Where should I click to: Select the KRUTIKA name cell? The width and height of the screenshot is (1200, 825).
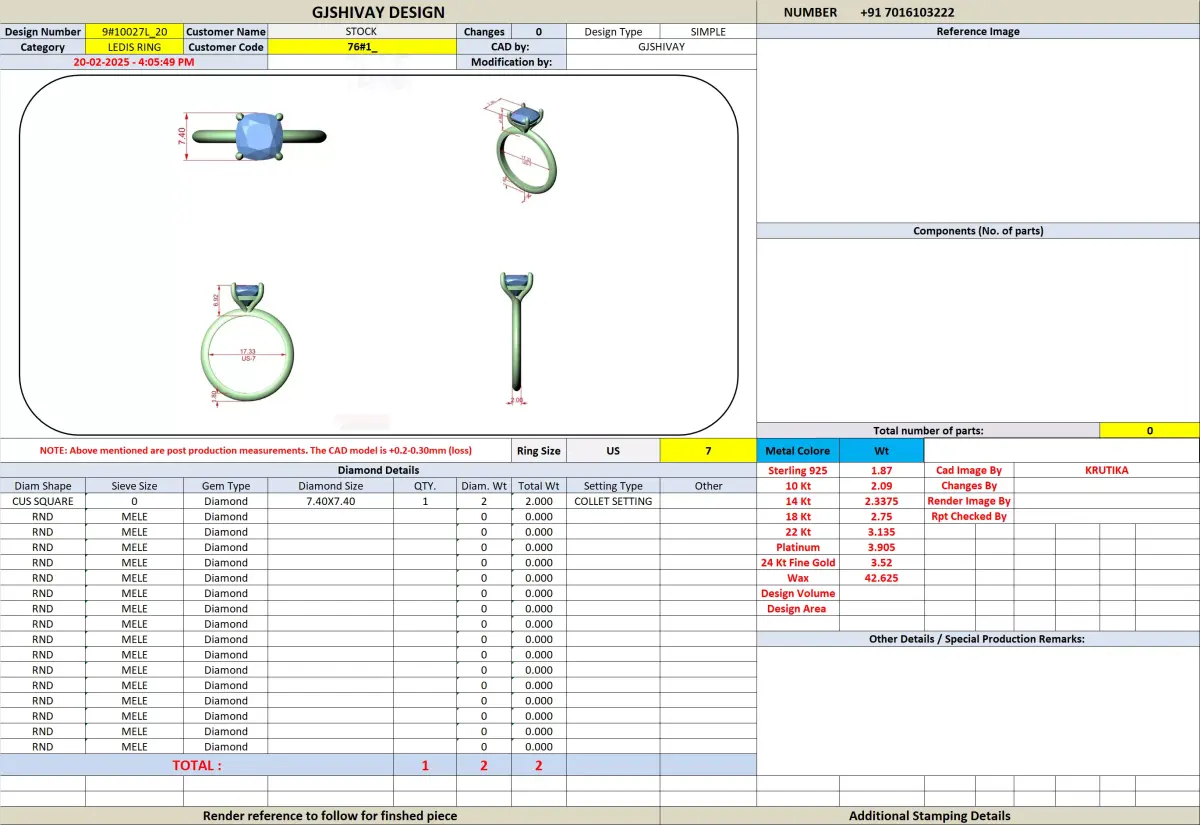click(1107, 470)
